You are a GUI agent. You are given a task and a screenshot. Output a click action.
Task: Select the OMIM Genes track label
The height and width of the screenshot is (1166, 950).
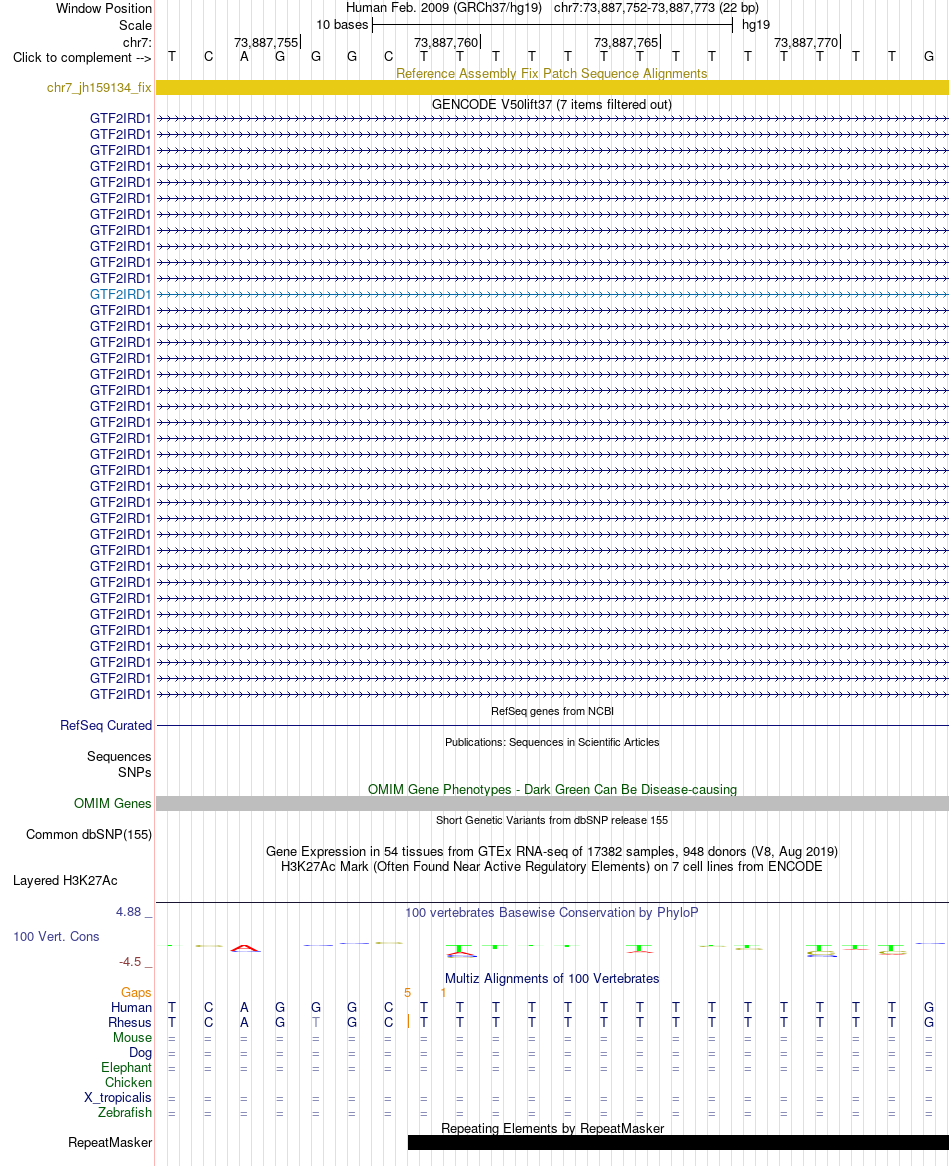tap(112, 804)
